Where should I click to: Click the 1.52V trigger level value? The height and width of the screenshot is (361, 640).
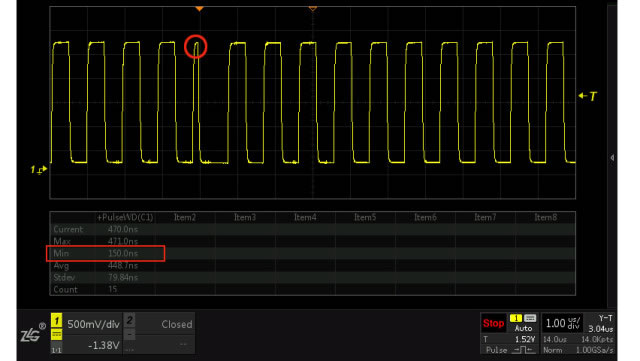(x=525, y=339)
